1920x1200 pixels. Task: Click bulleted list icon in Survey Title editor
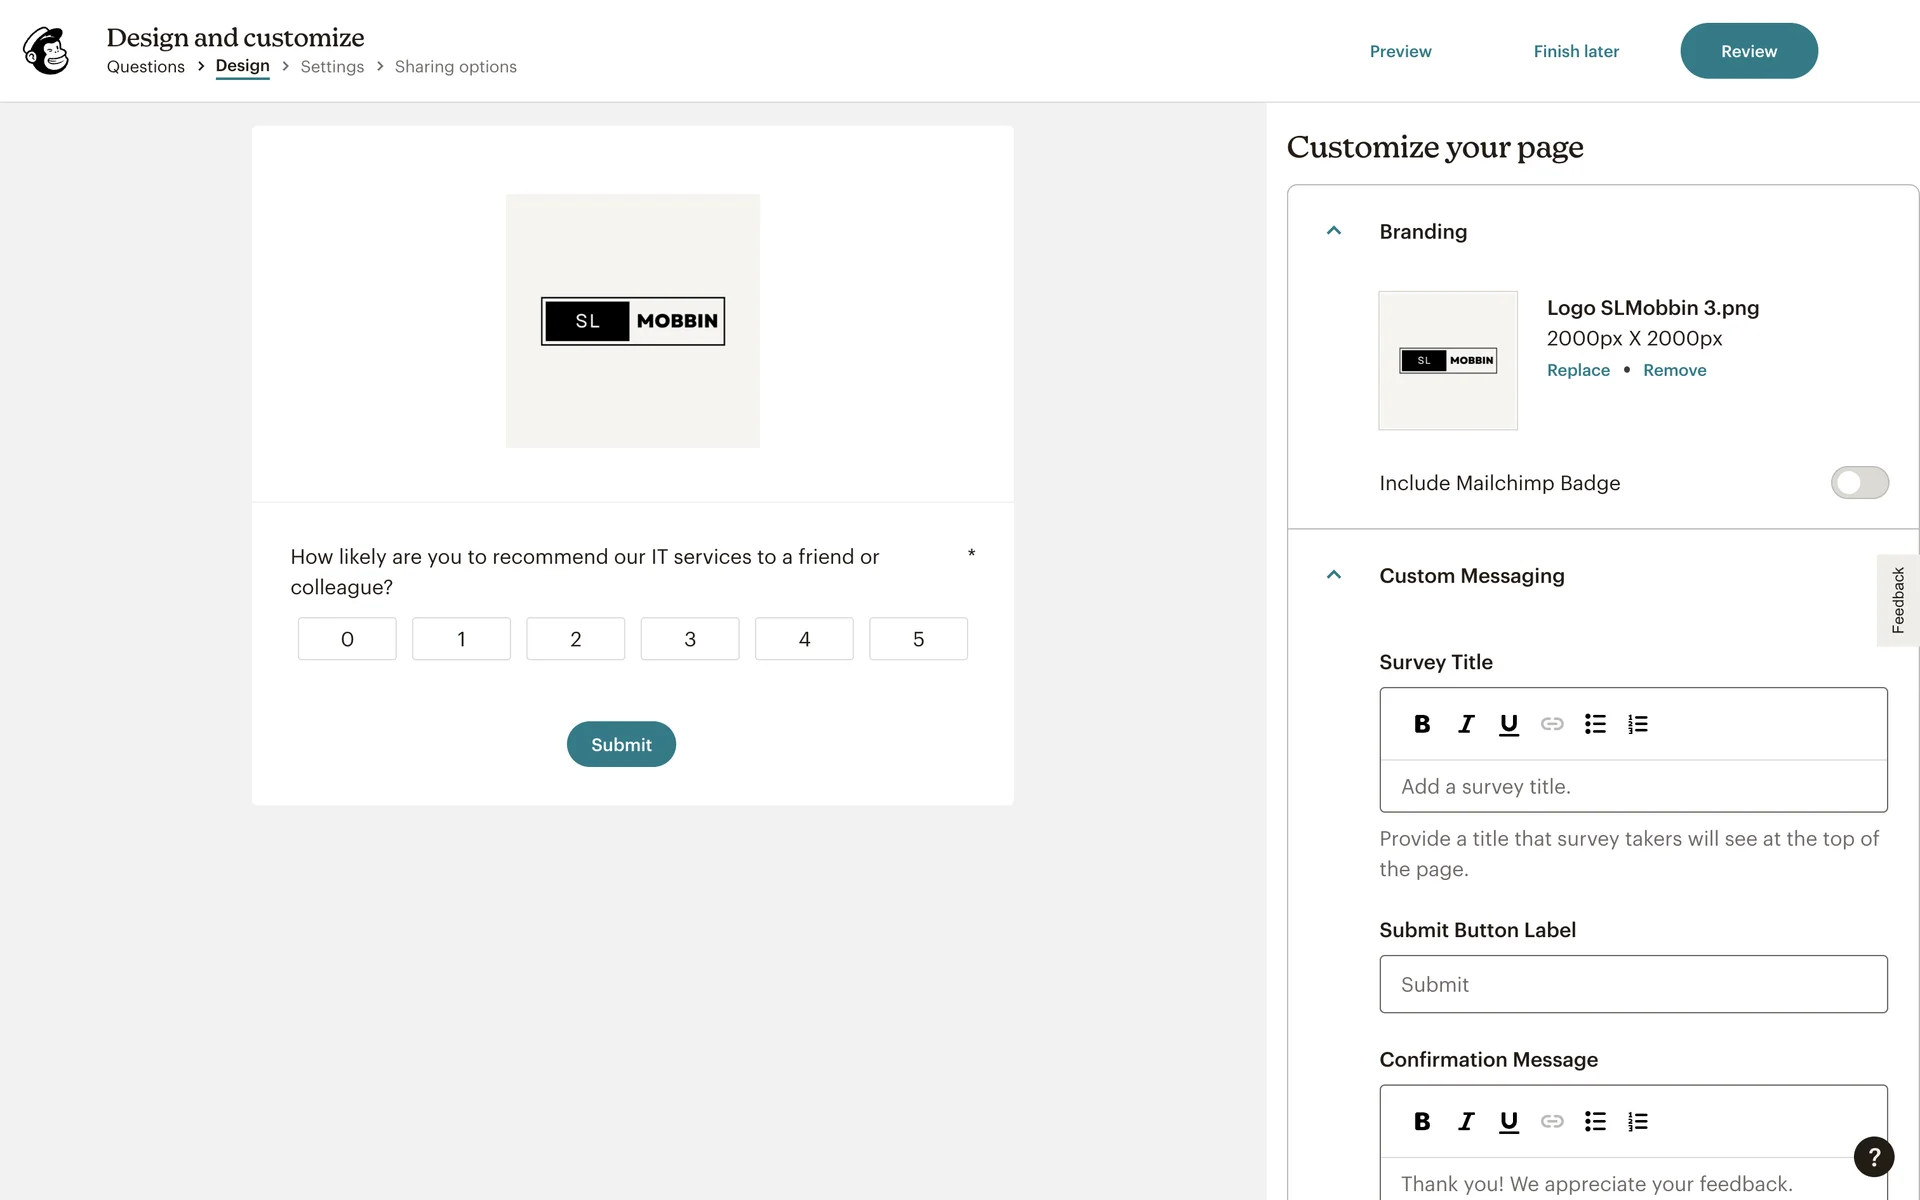point(1595,724)
